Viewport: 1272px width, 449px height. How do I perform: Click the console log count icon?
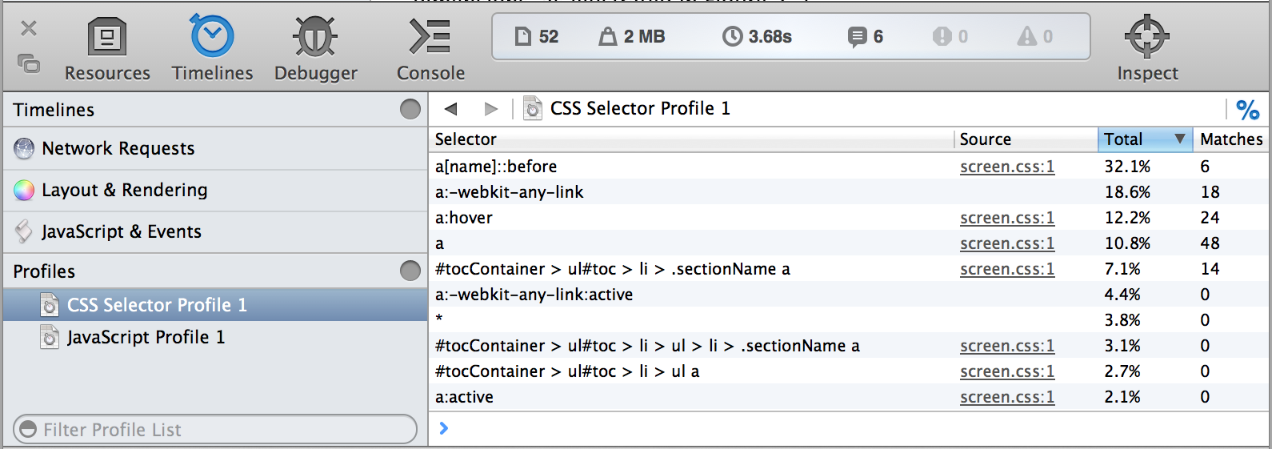point(856,37)
